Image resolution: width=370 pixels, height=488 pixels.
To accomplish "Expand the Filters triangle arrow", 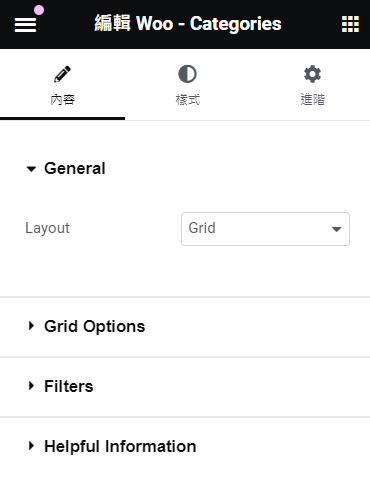I will tap(31, 386).
